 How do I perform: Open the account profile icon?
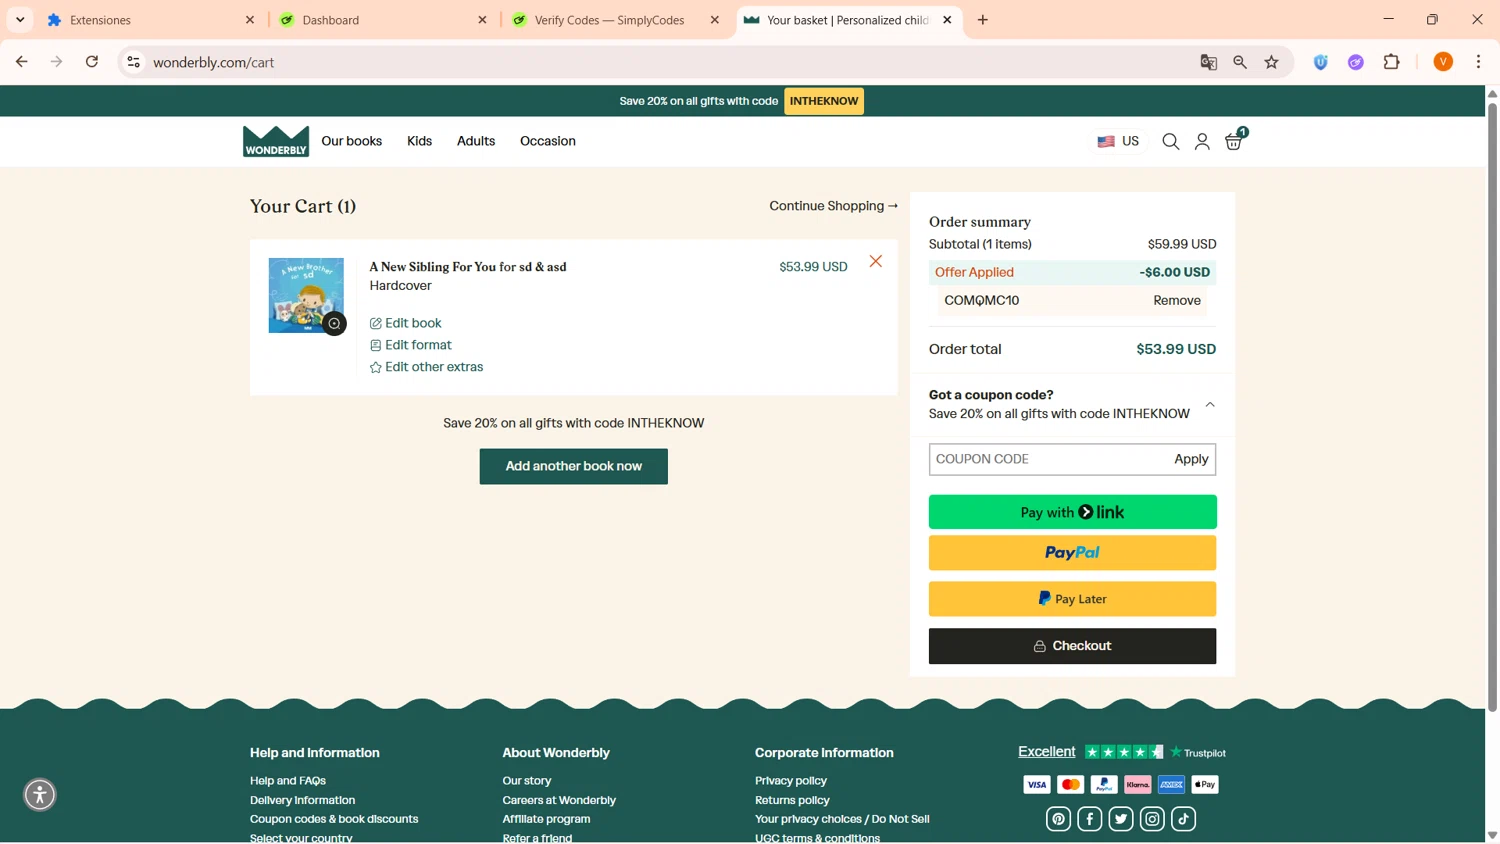pyautogui.click(x=1202, y=142)
